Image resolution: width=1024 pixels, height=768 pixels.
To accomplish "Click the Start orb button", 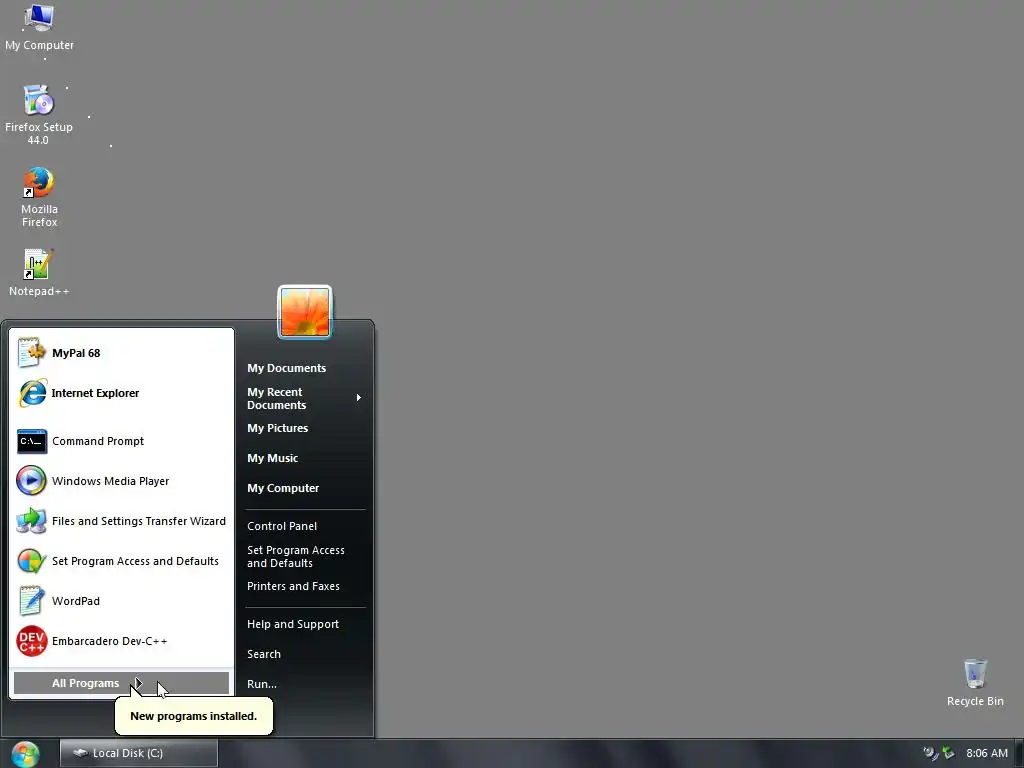I will tap(25, 754).
